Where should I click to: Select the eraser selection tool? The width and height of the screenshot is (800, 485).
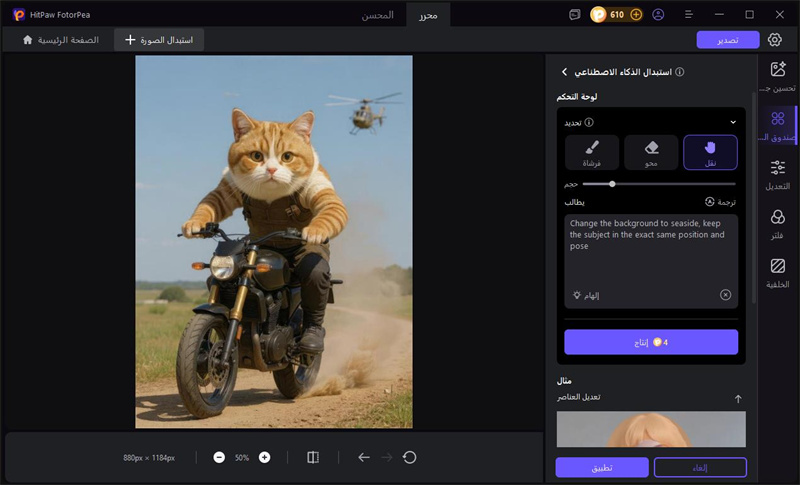(651, 152)
